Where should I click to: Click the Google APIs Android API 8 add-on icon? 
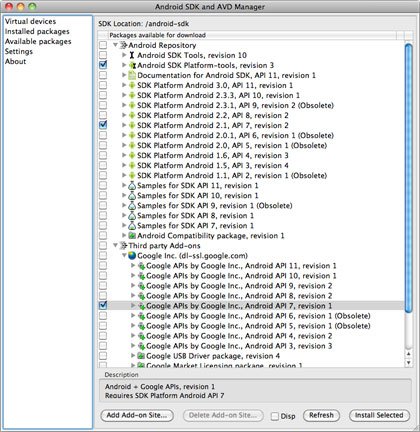coord(141,296)
